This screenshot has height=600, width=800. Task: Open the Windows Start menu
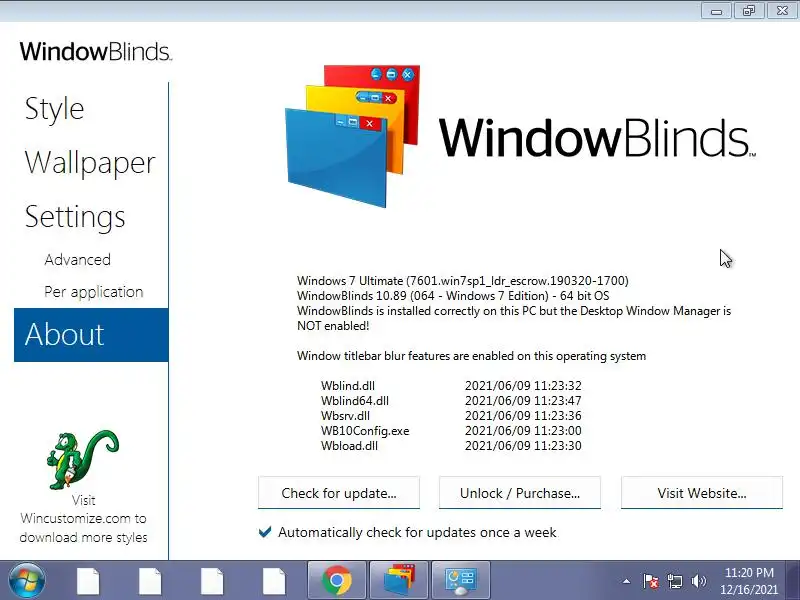coord(27,581)
